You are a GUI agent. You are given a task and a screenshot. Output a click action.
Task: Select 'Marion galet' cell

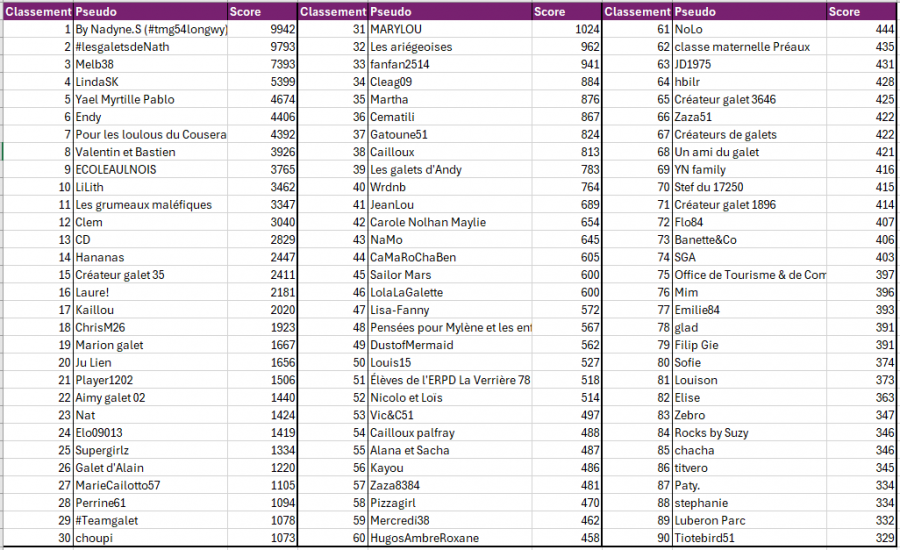point(150,345)
